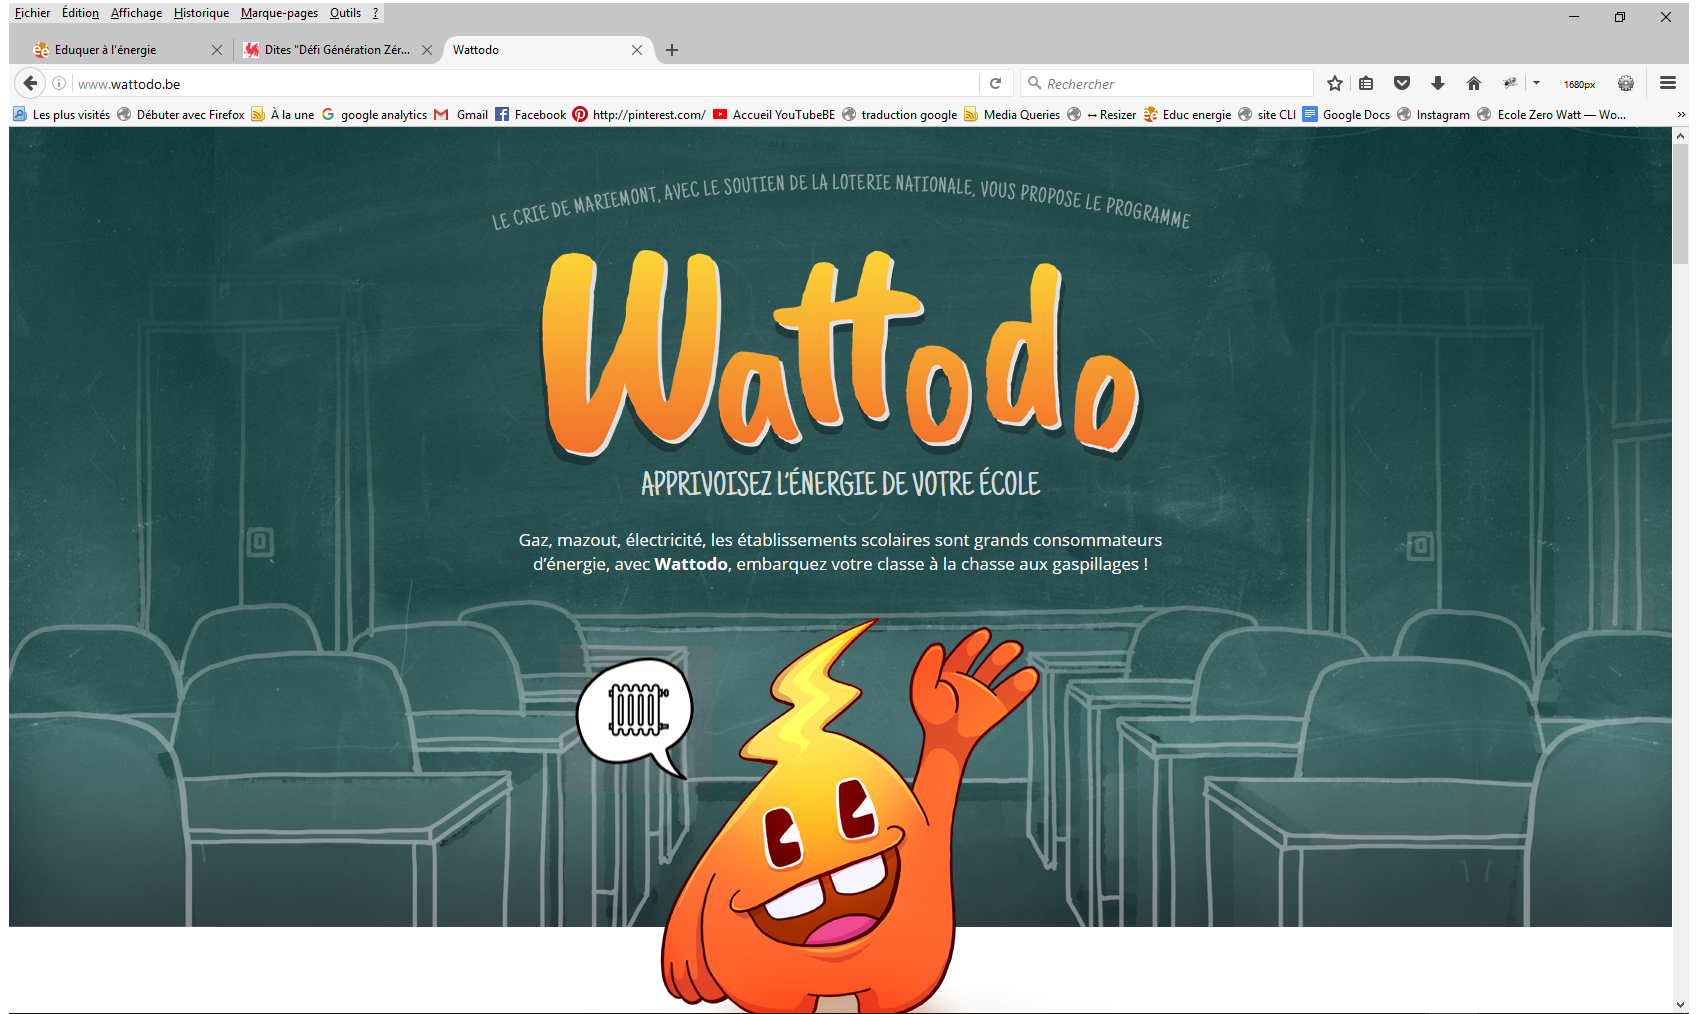The image size is (1698, 1014).
Task: Open the Édition menu
Action: [x=80, y=13]
